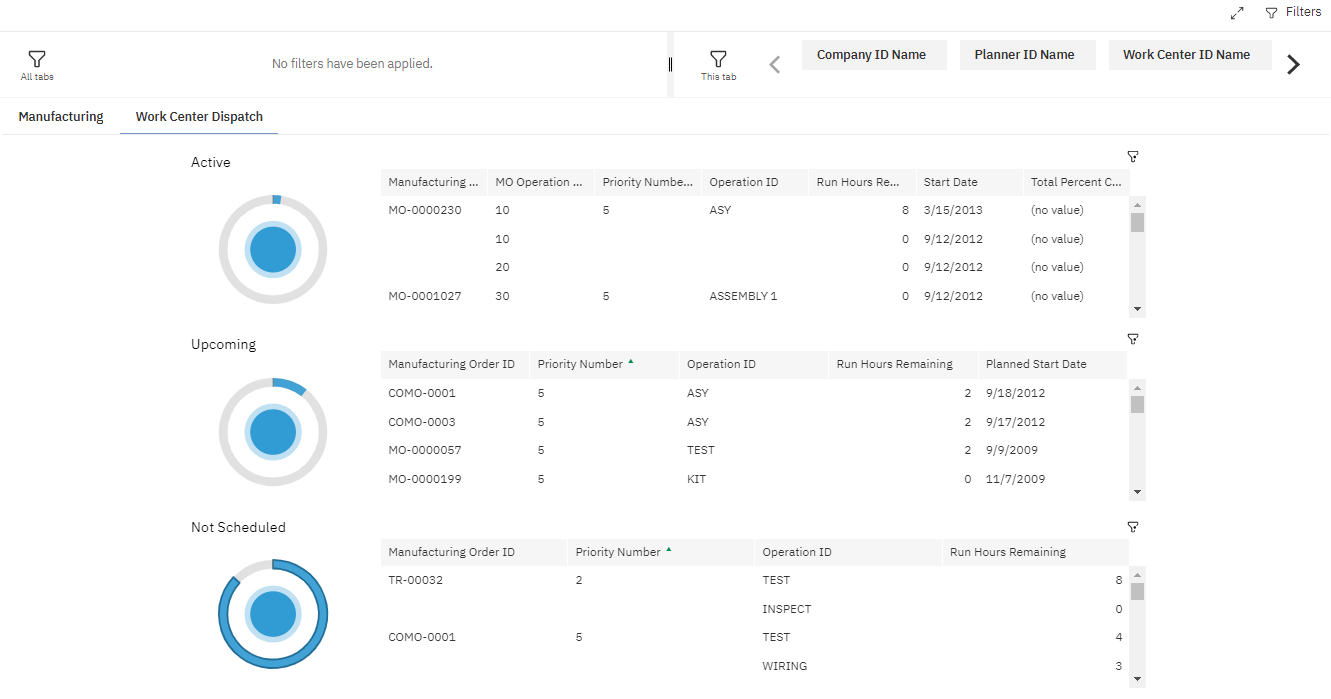The image size is (1331, 699).
Task: Click the filter icon above Not Scheduled table
Action: click(1133, 527)
